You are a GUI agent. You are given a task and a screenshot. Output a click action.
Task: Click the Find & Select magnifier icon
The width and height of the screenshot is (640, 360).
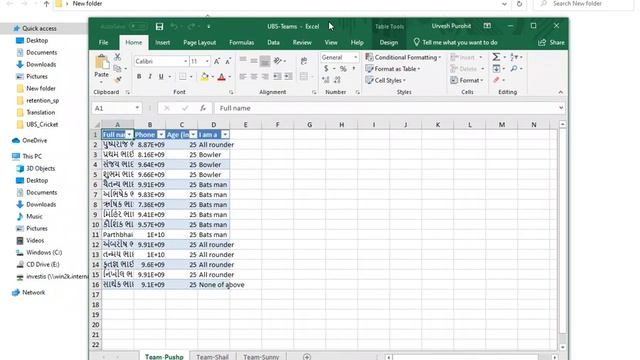(x=514, y=69)
